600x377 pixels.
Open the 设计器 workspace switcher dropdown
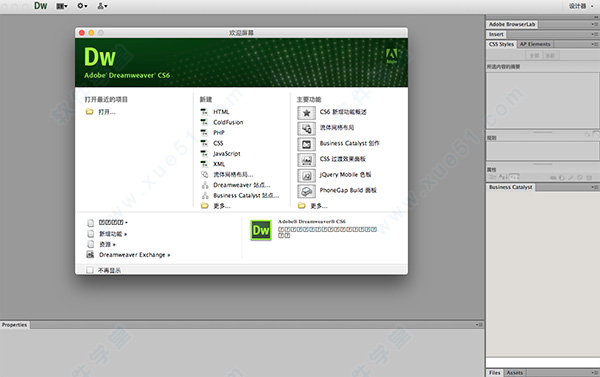point(580,6)
